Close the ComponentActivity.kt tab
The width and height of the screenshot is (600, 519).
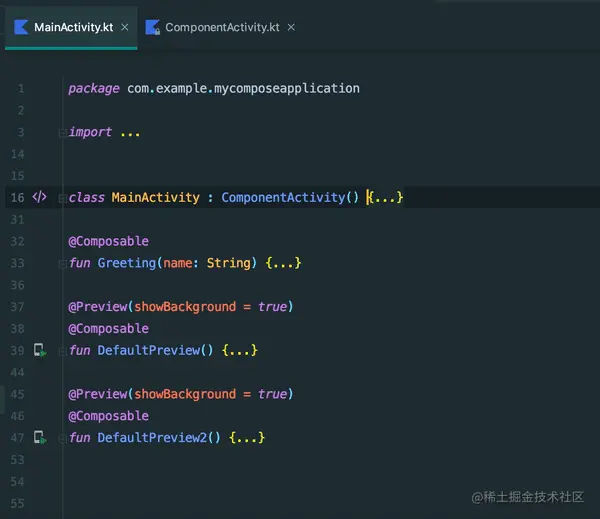[x=291, y=28]
